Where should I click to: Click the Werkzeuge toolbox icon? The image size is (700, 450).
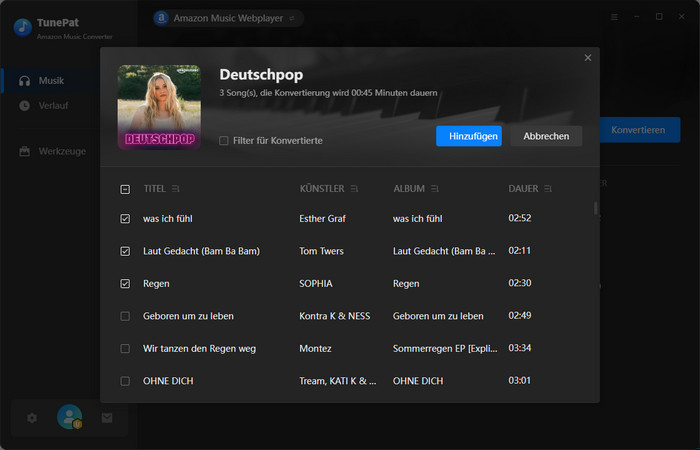click(25, 151)
